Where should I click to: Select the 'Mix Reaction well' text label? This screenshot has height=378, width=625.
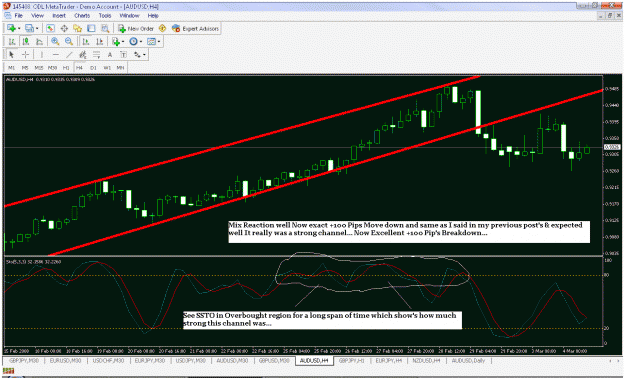tap(409, 231)
